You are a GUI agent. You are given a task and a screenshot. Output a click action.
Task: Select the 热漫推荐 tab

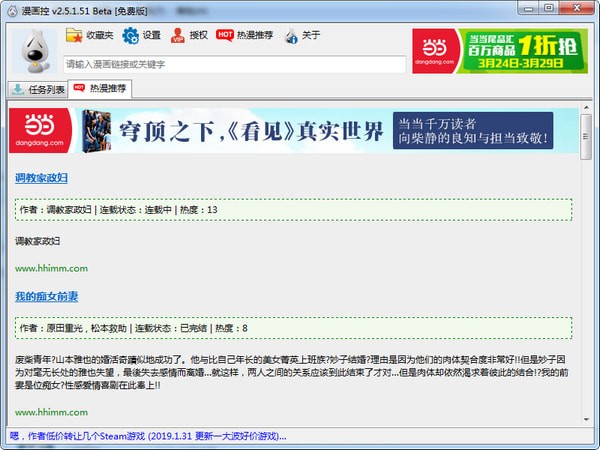pyautogui.click(x=100, y=89)
